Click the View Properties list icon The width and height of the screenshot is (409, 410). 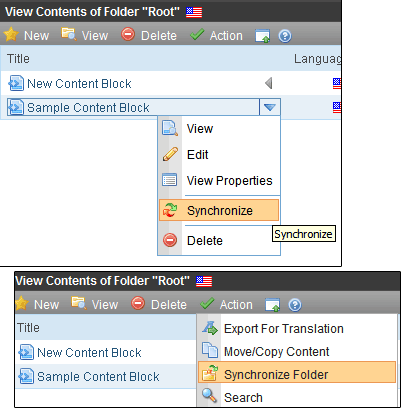(x=170, y=180)
